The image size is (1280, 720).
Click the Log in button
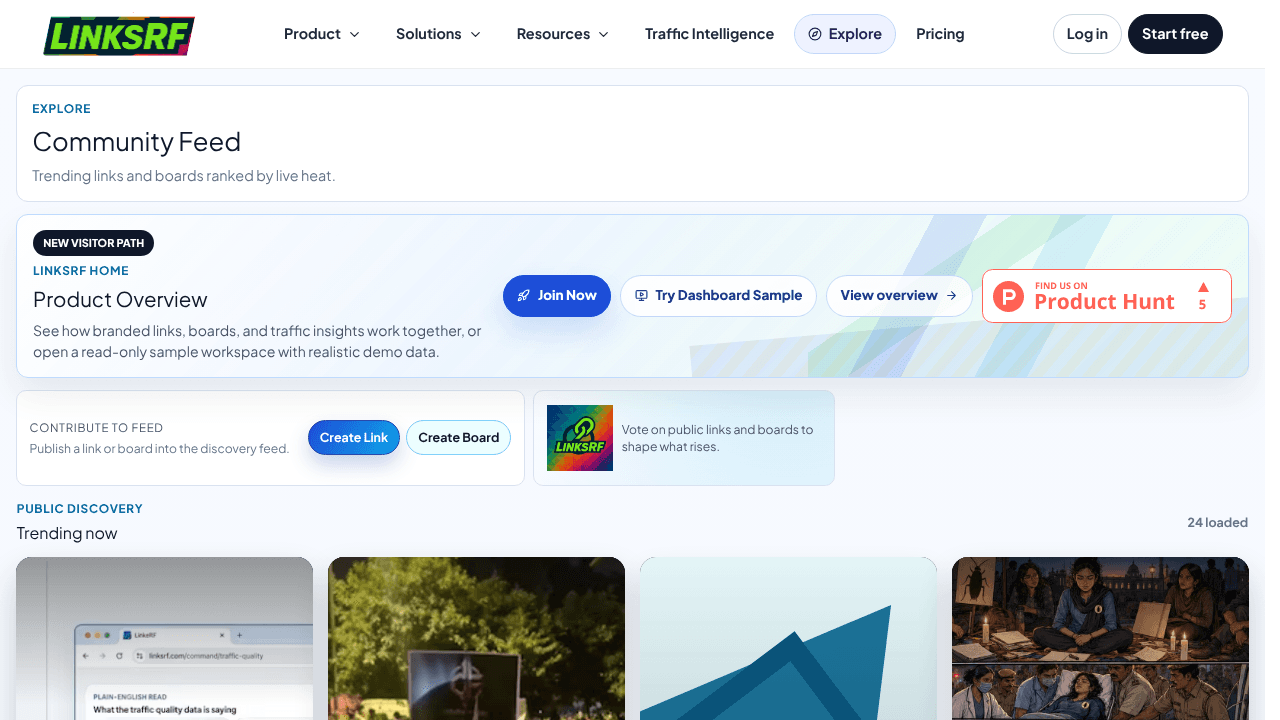[1087, 34]
